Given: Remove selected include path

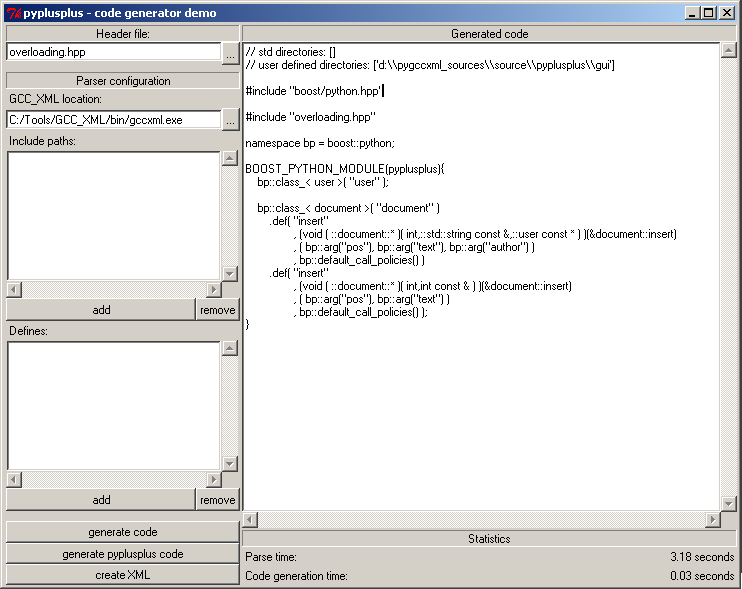Looking at the screenshot, I should point(217,310).
